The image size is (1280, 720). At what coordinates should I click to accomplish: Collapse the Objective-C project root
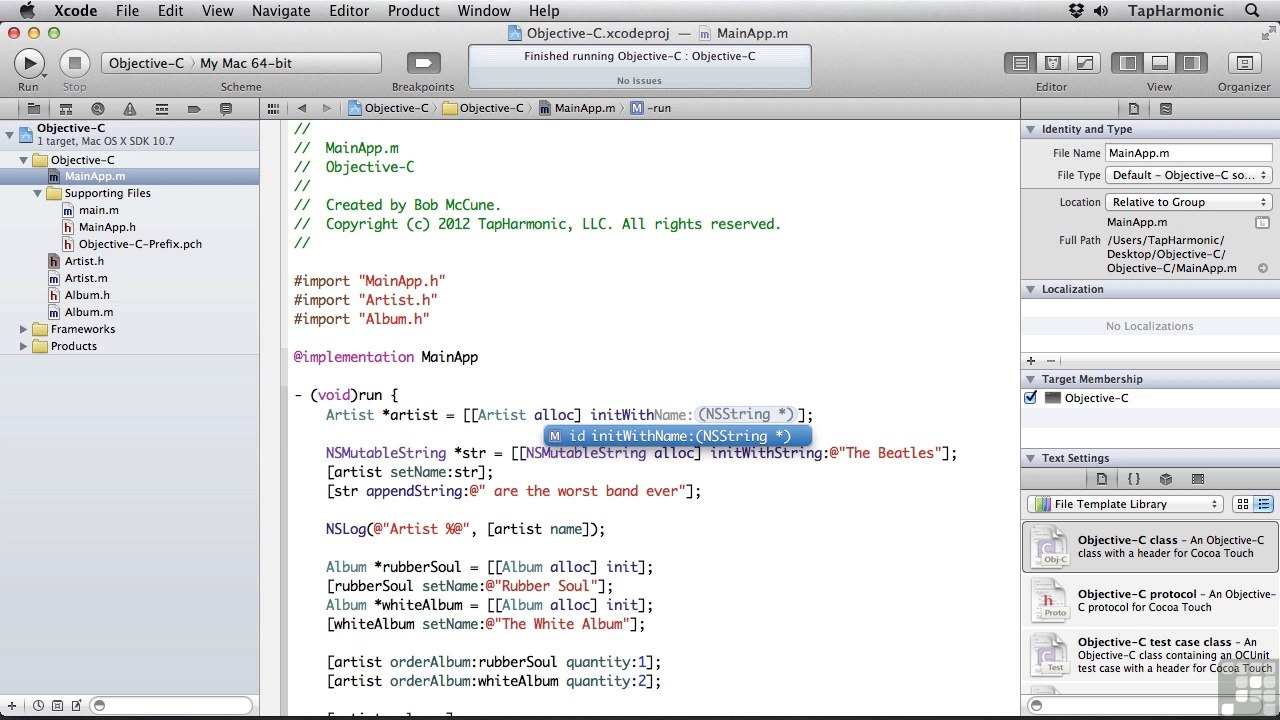(x=10, y=134)
